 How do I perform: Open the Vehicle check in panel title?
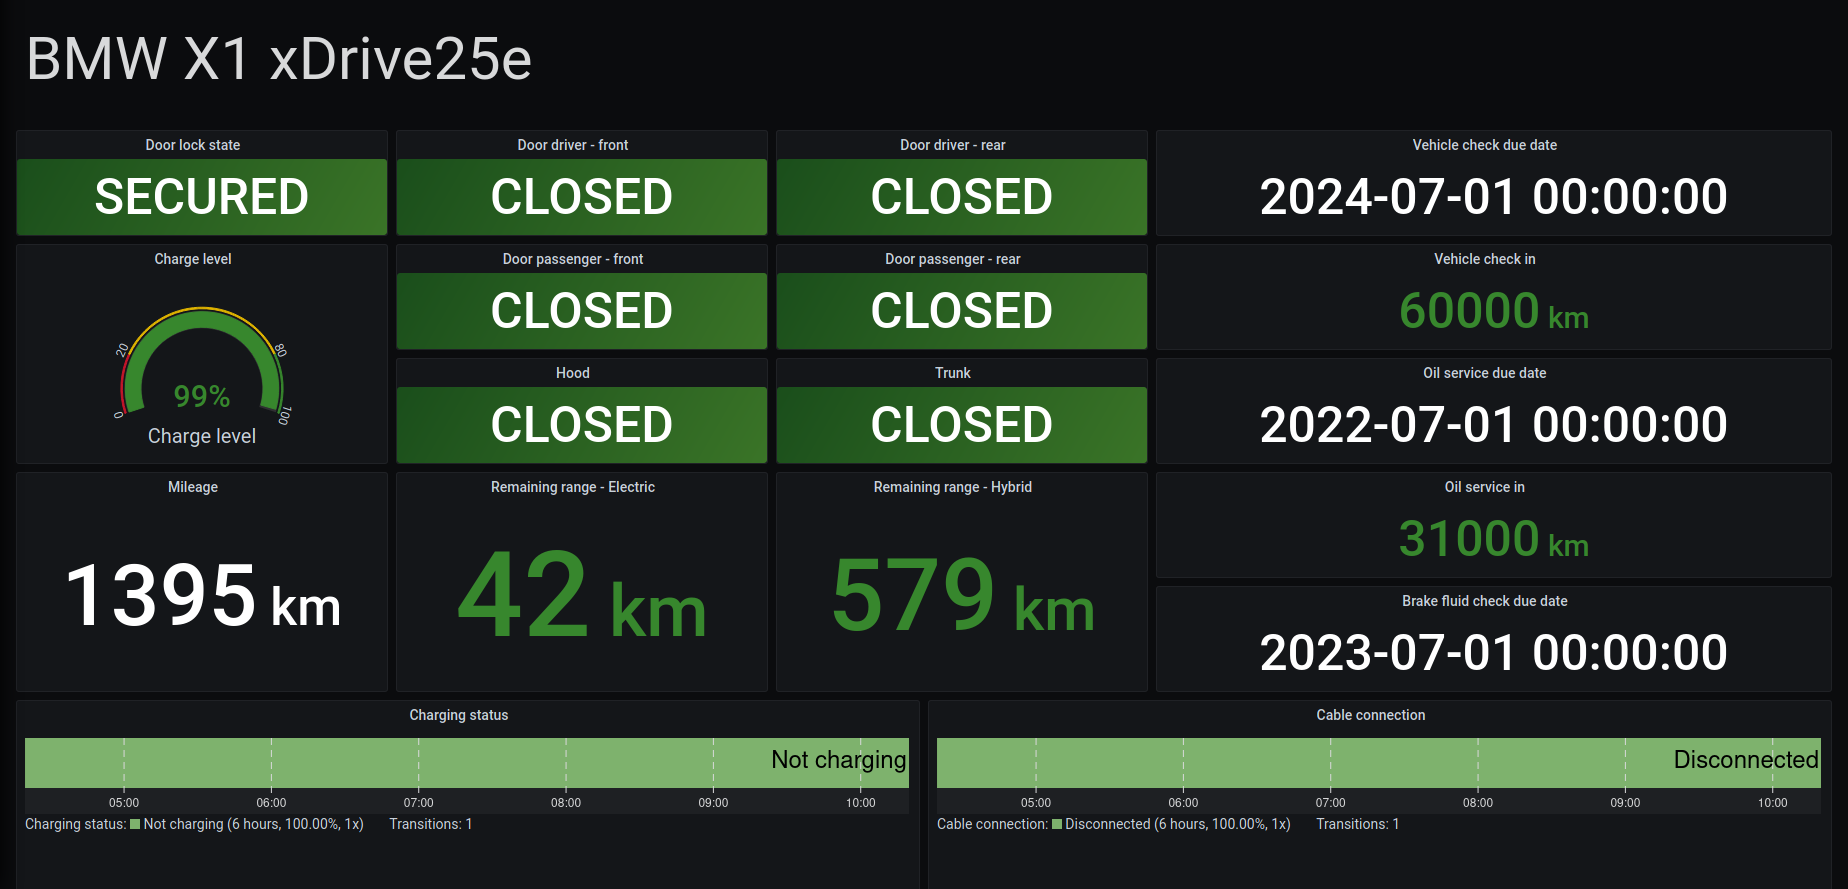[1485, 259]
